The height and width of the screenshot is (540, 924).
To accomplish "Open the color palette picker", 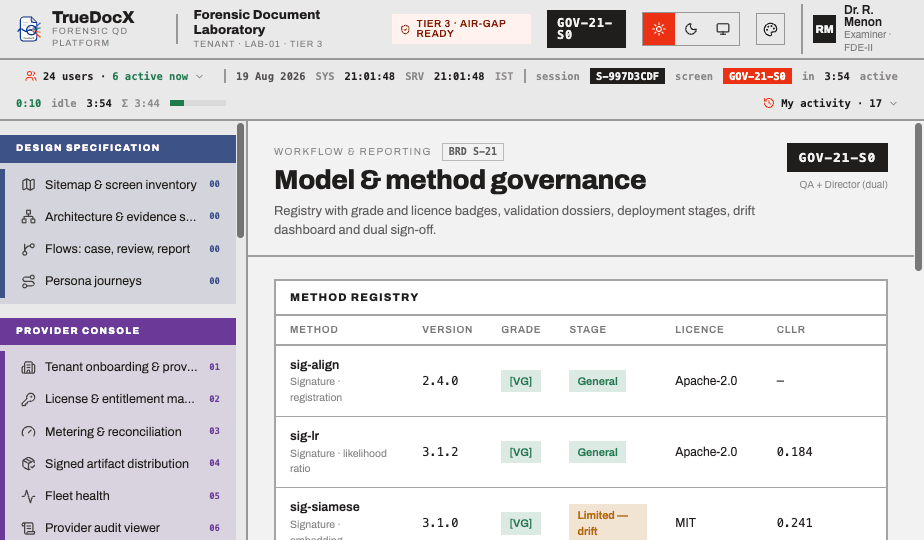I will tap(770, 29).
